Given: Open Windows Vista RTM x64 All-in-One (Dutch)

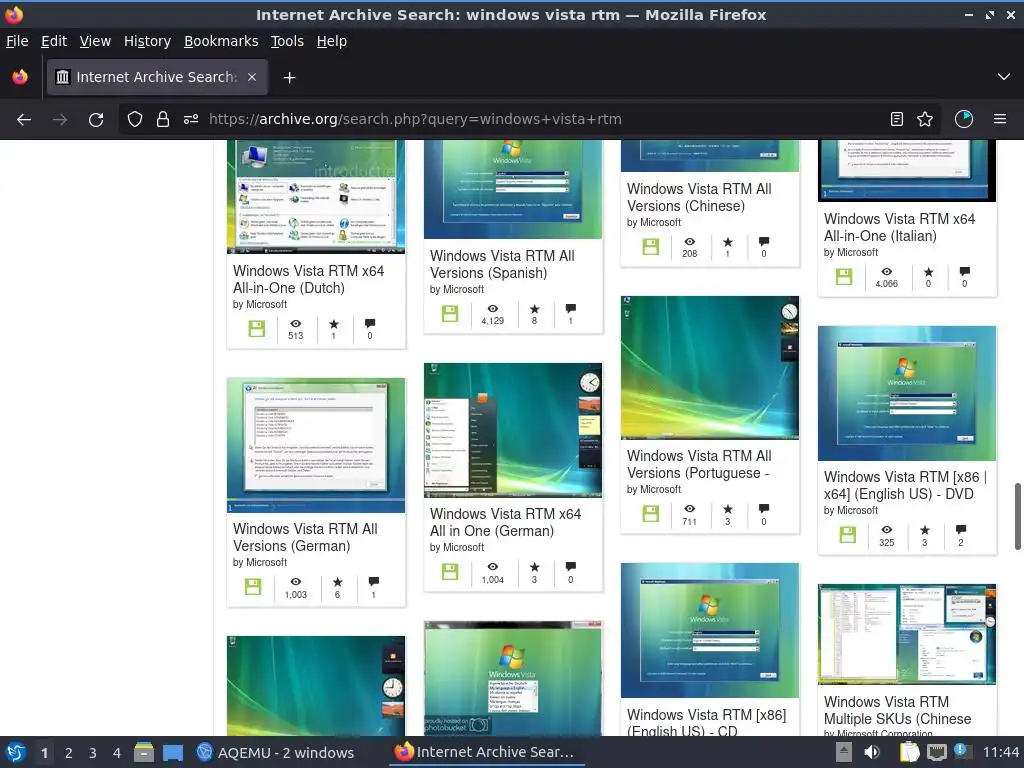Looking at the screenshot, I should tap(309, 280).
